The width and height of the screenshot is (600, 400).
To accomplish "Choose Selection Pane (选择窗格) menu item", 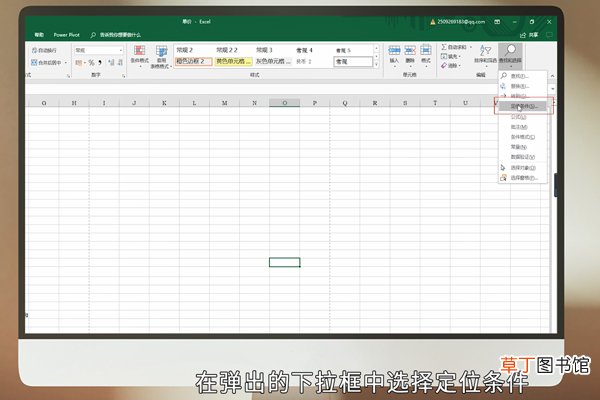I will coord(523,178).
